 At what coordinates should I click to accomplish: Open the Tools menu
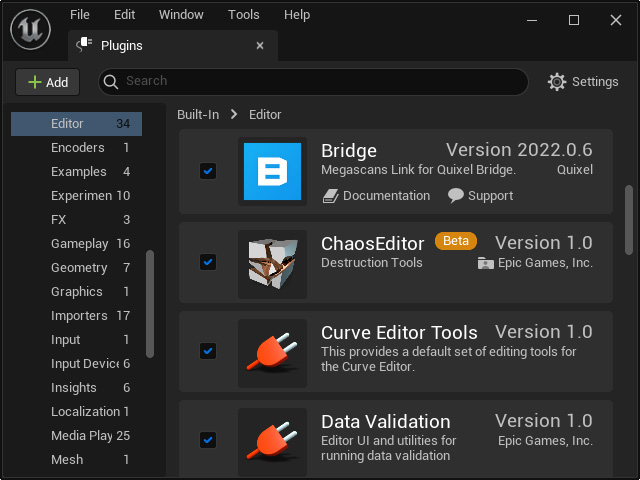click(x=244, y=15)
